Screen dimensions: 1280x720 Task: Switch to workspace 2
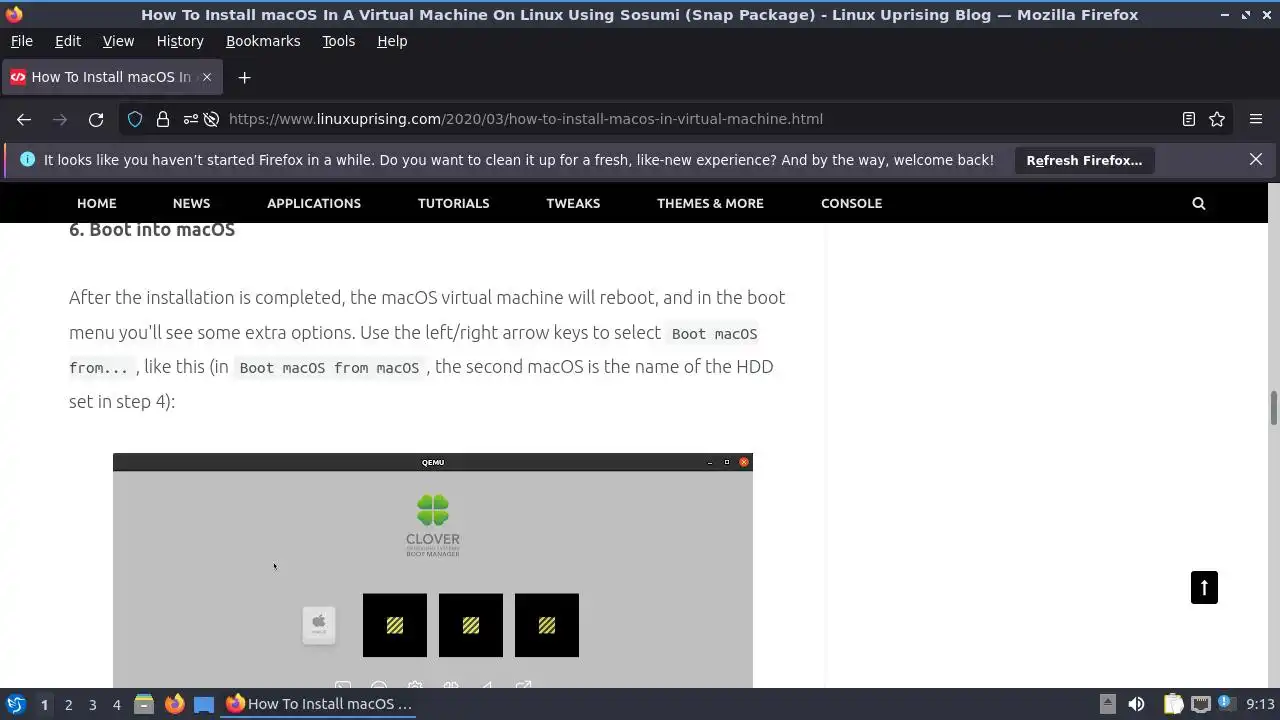point(68,704)
